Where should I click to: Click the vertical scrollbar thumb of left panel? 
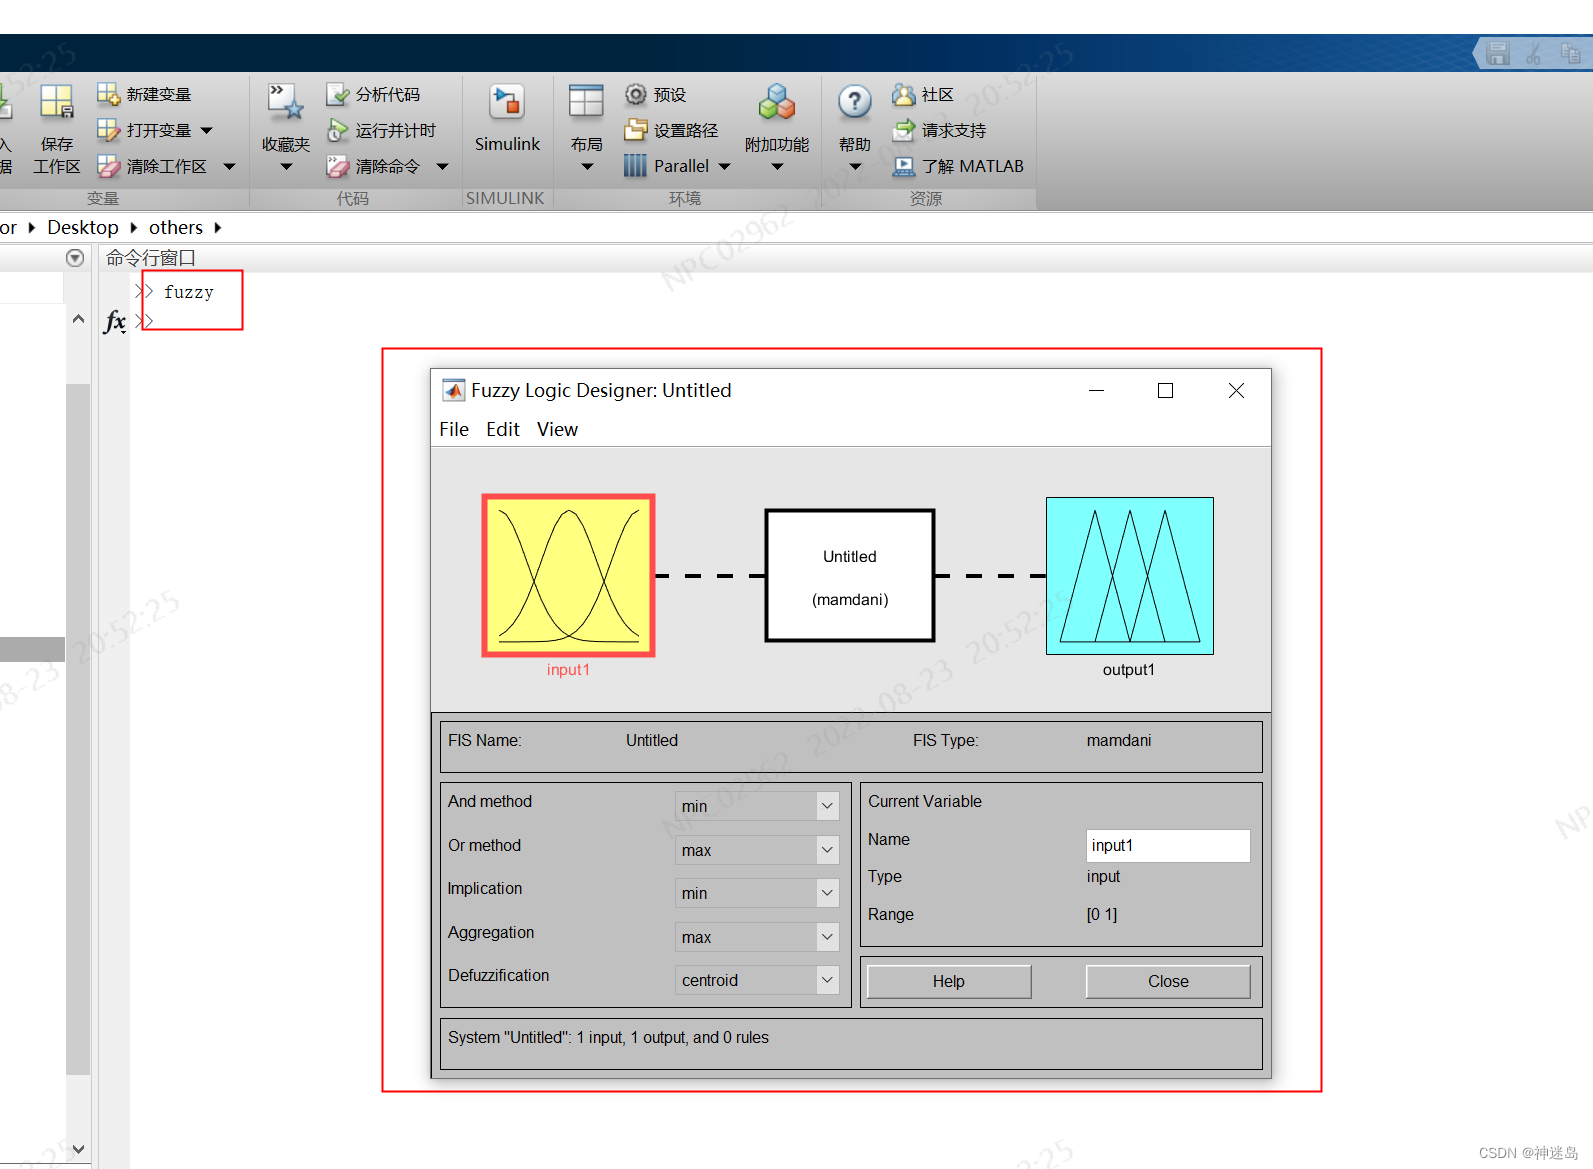pos(78,729)
